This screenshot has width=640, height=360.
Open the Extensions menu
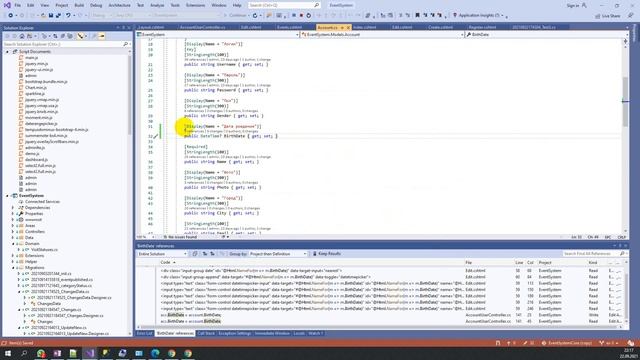click(196, 5)
